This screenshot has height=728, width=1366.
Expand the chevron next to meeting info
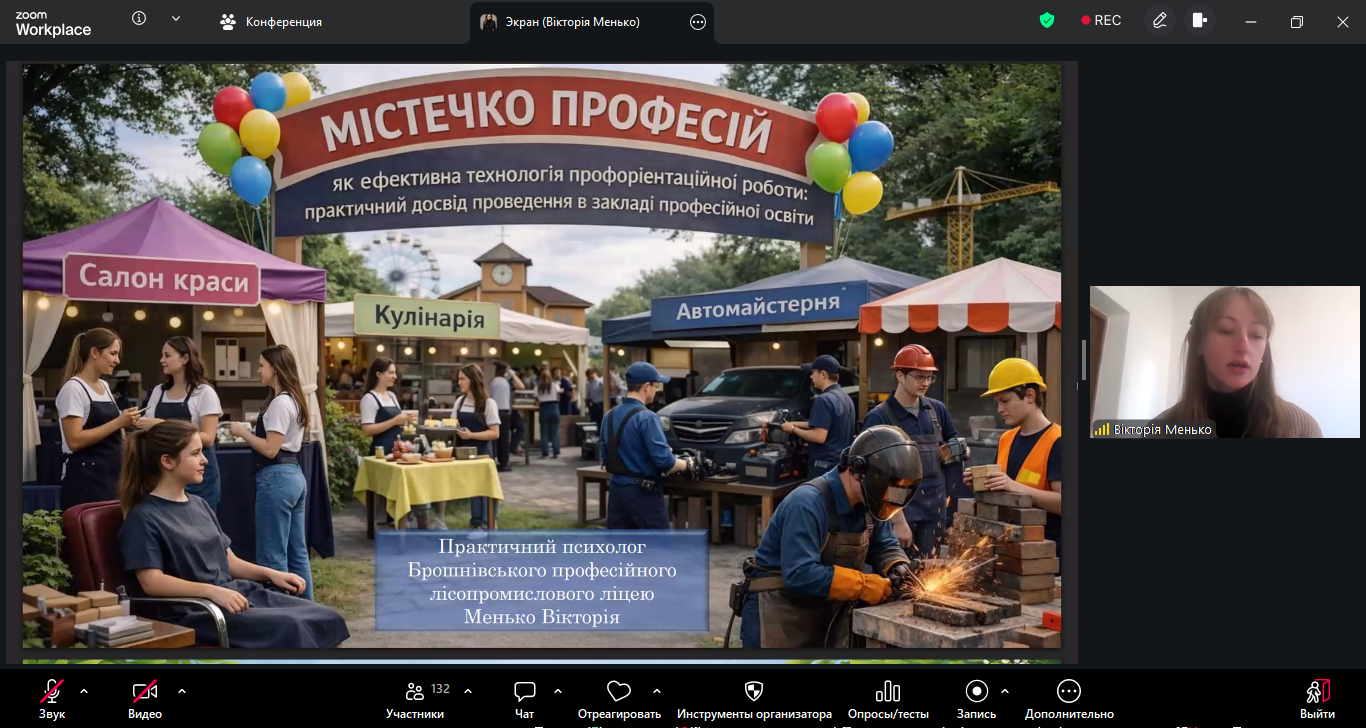pos(176,19)
